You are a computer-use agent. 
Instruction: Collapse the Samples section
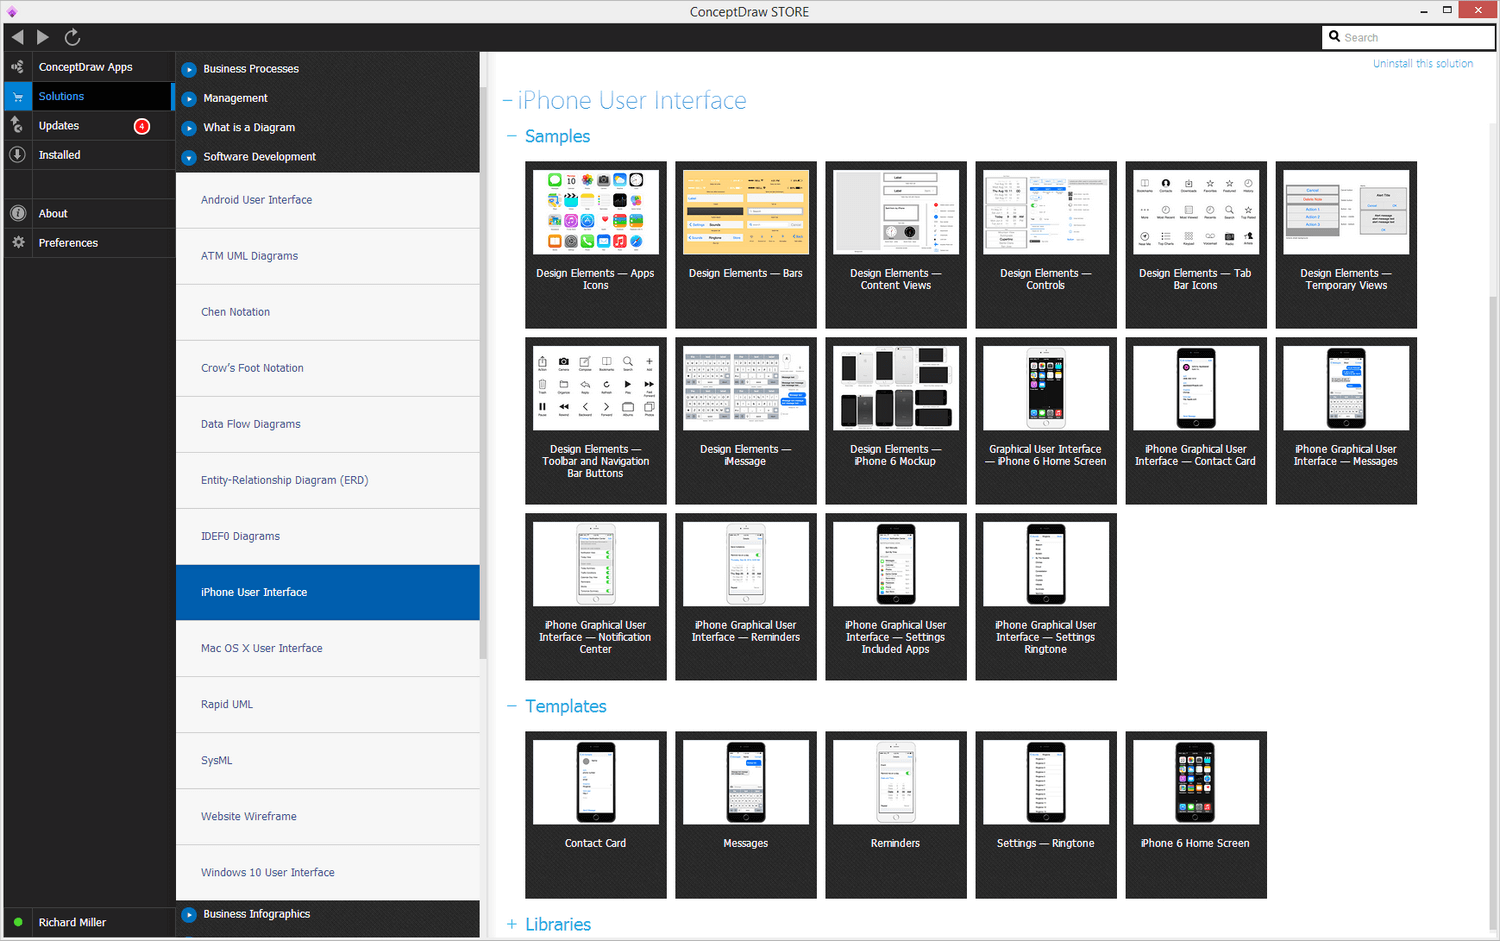(x=512, y=136)
